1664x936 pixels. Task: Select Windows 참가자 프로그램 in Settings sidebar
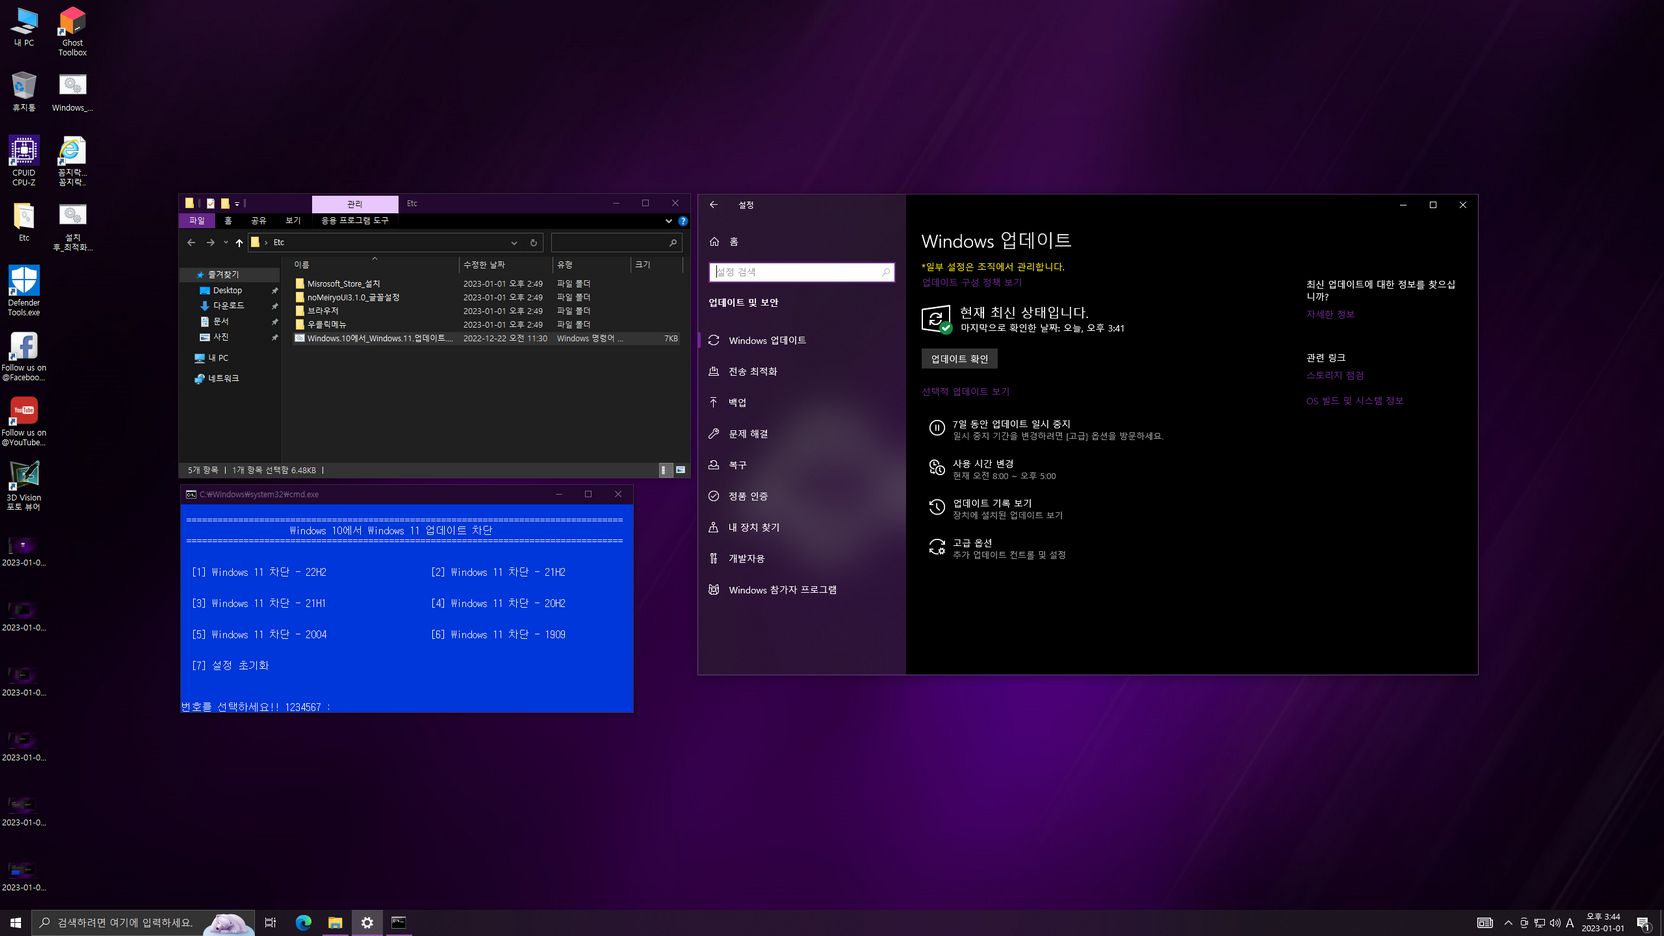click(802, 590)
